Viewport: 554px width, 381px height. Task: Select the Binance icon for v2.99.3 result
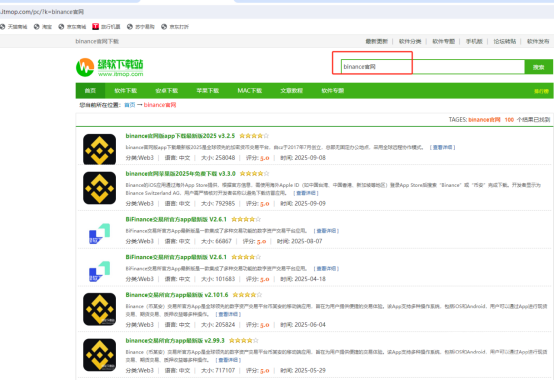[x=99, y=355]
